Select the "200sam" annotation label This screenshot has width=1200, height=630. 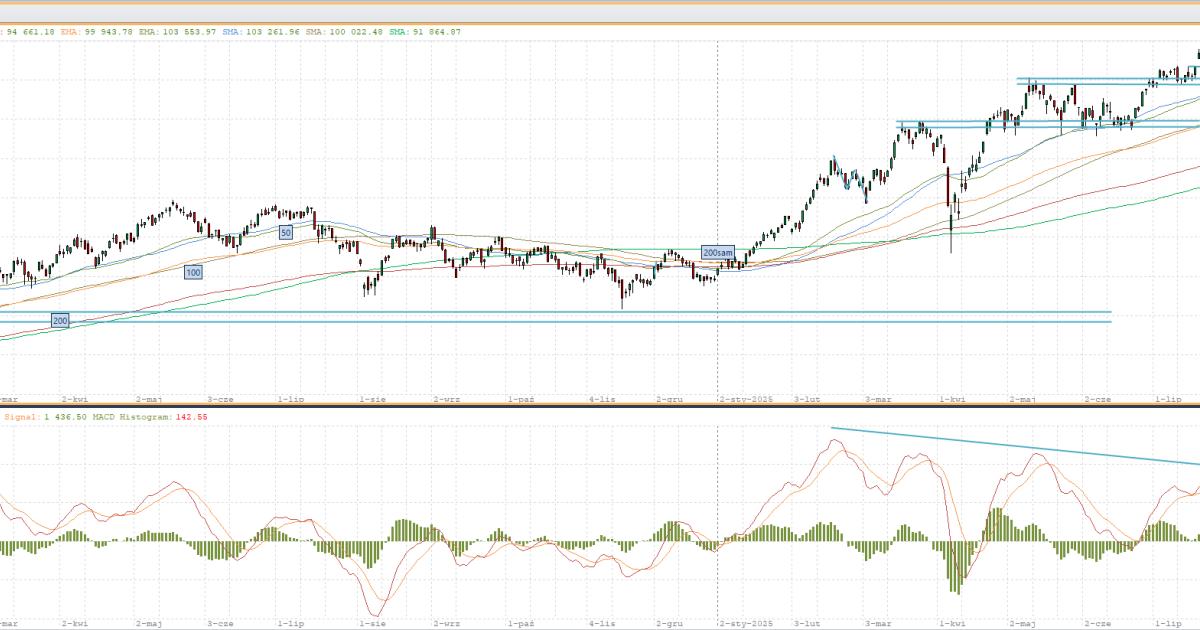click(717, 252)
